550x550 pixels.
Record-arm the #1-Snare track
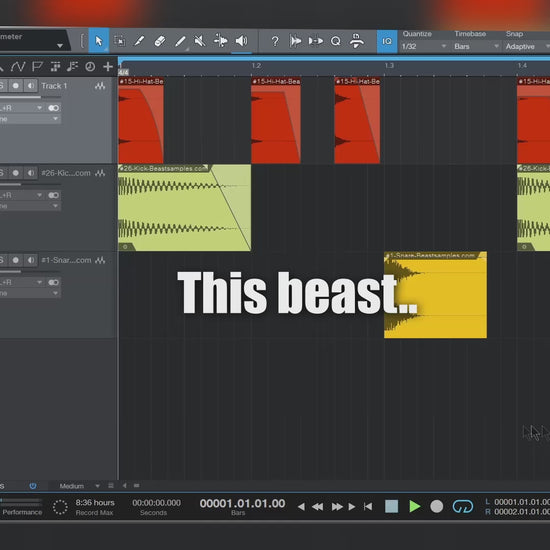coord(15,260)
